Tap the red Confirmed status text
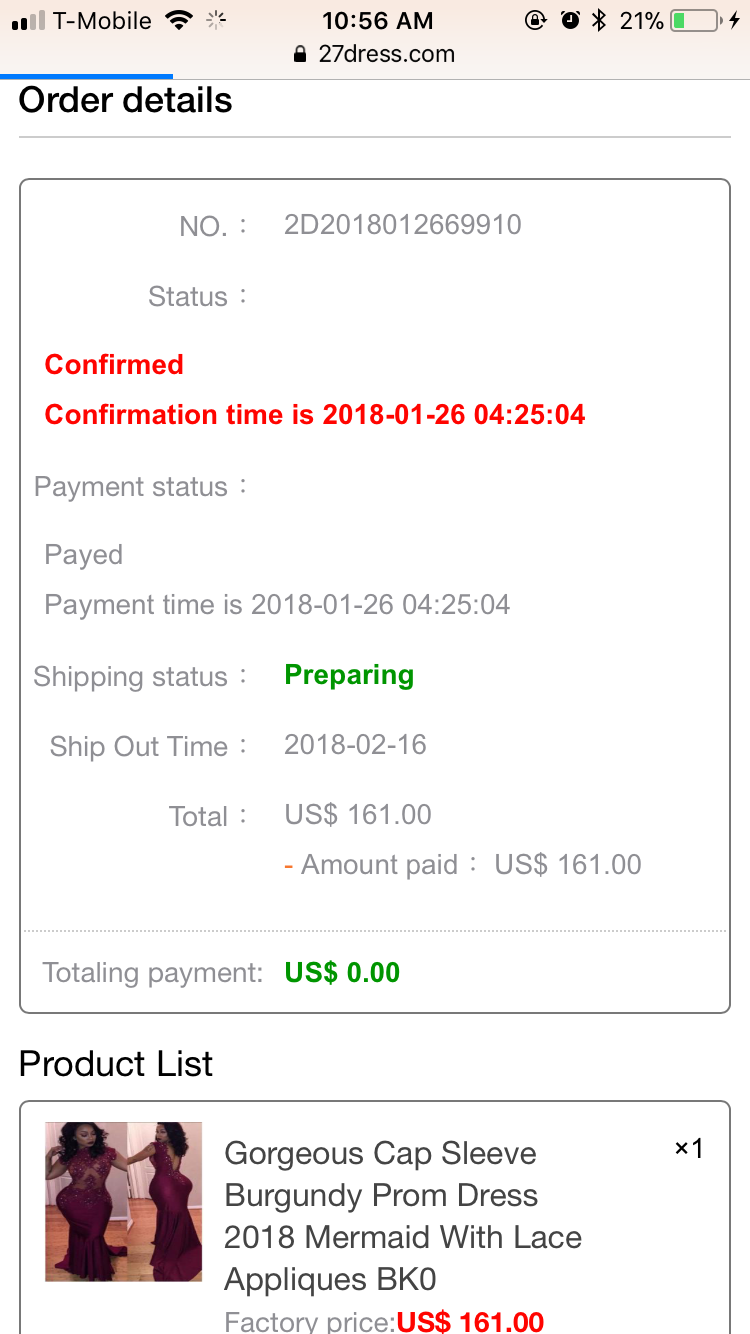The image size is (750, 1334). click(x=114, y=364)
